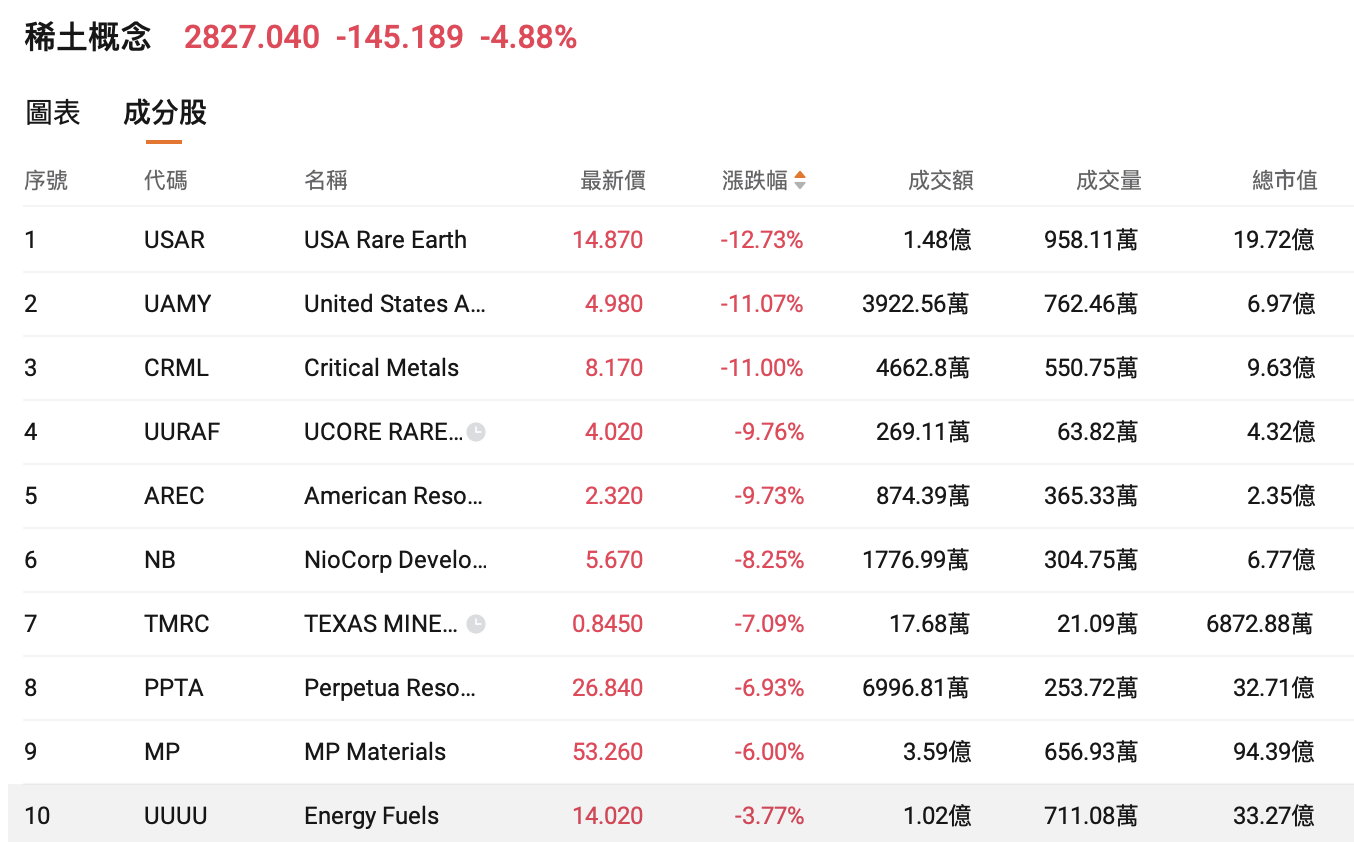Toggle sort arrows on 漲跌幅 column
1354x842 pixels.
(799, 181)
